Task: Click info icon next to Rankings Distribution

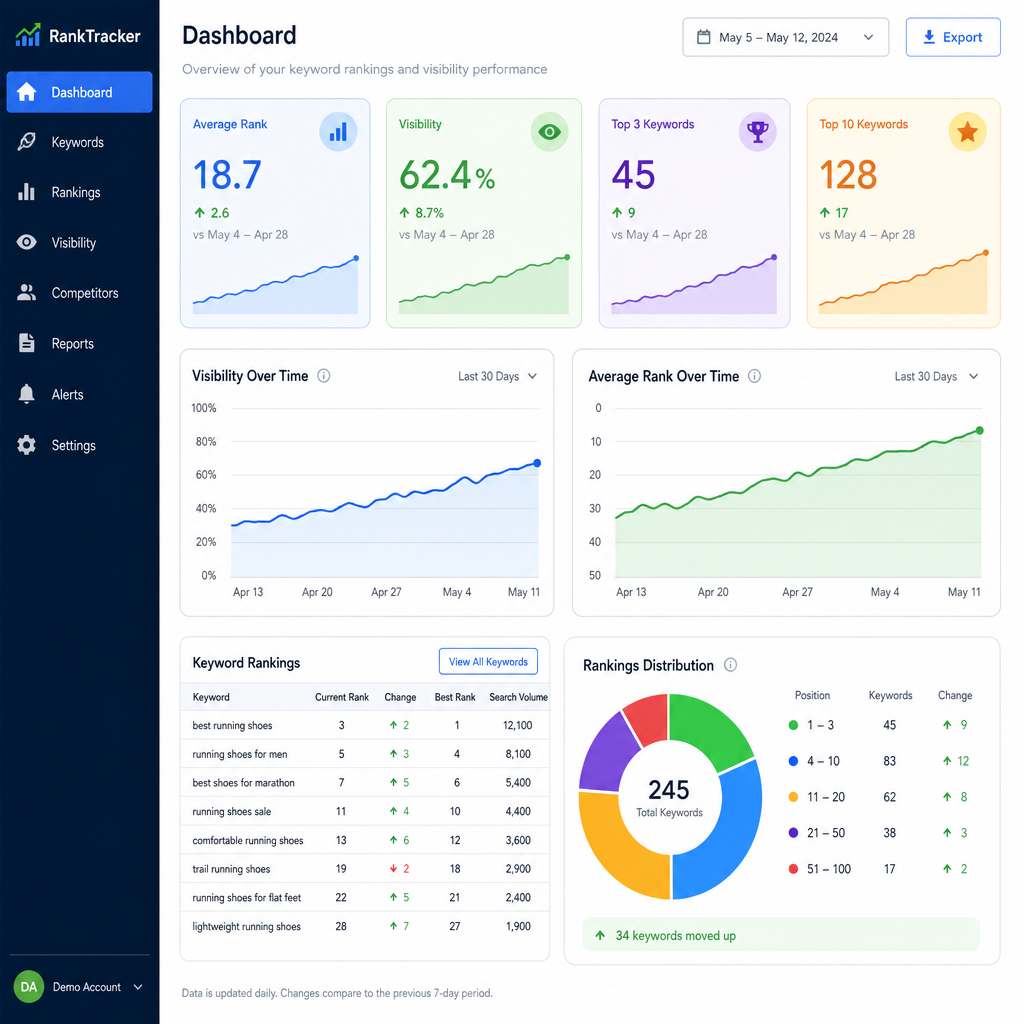Action: point(731,665)
